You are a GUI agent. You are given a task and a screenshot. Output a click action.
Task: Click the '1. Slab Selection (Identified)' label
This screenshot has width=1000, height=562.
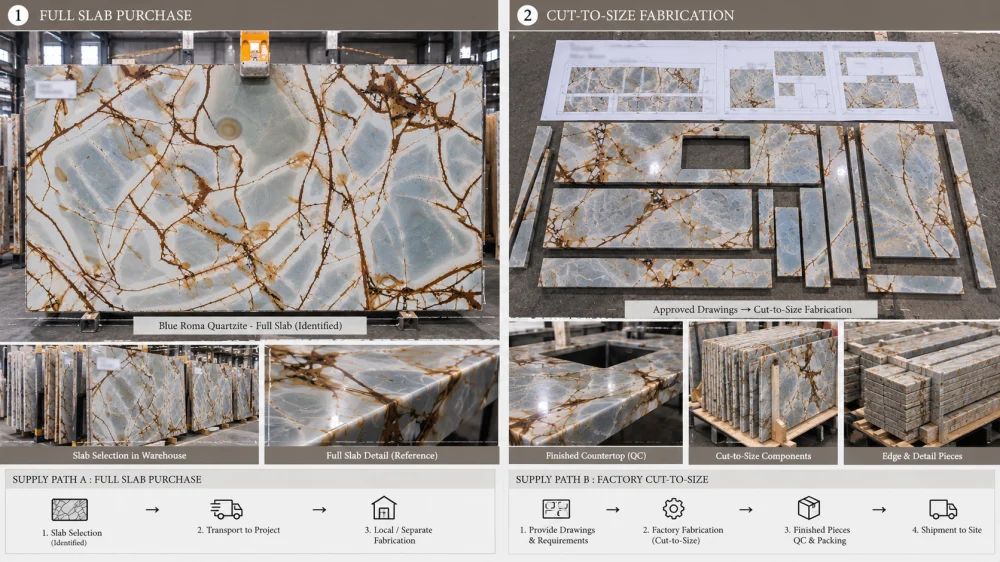pos(71,537)
